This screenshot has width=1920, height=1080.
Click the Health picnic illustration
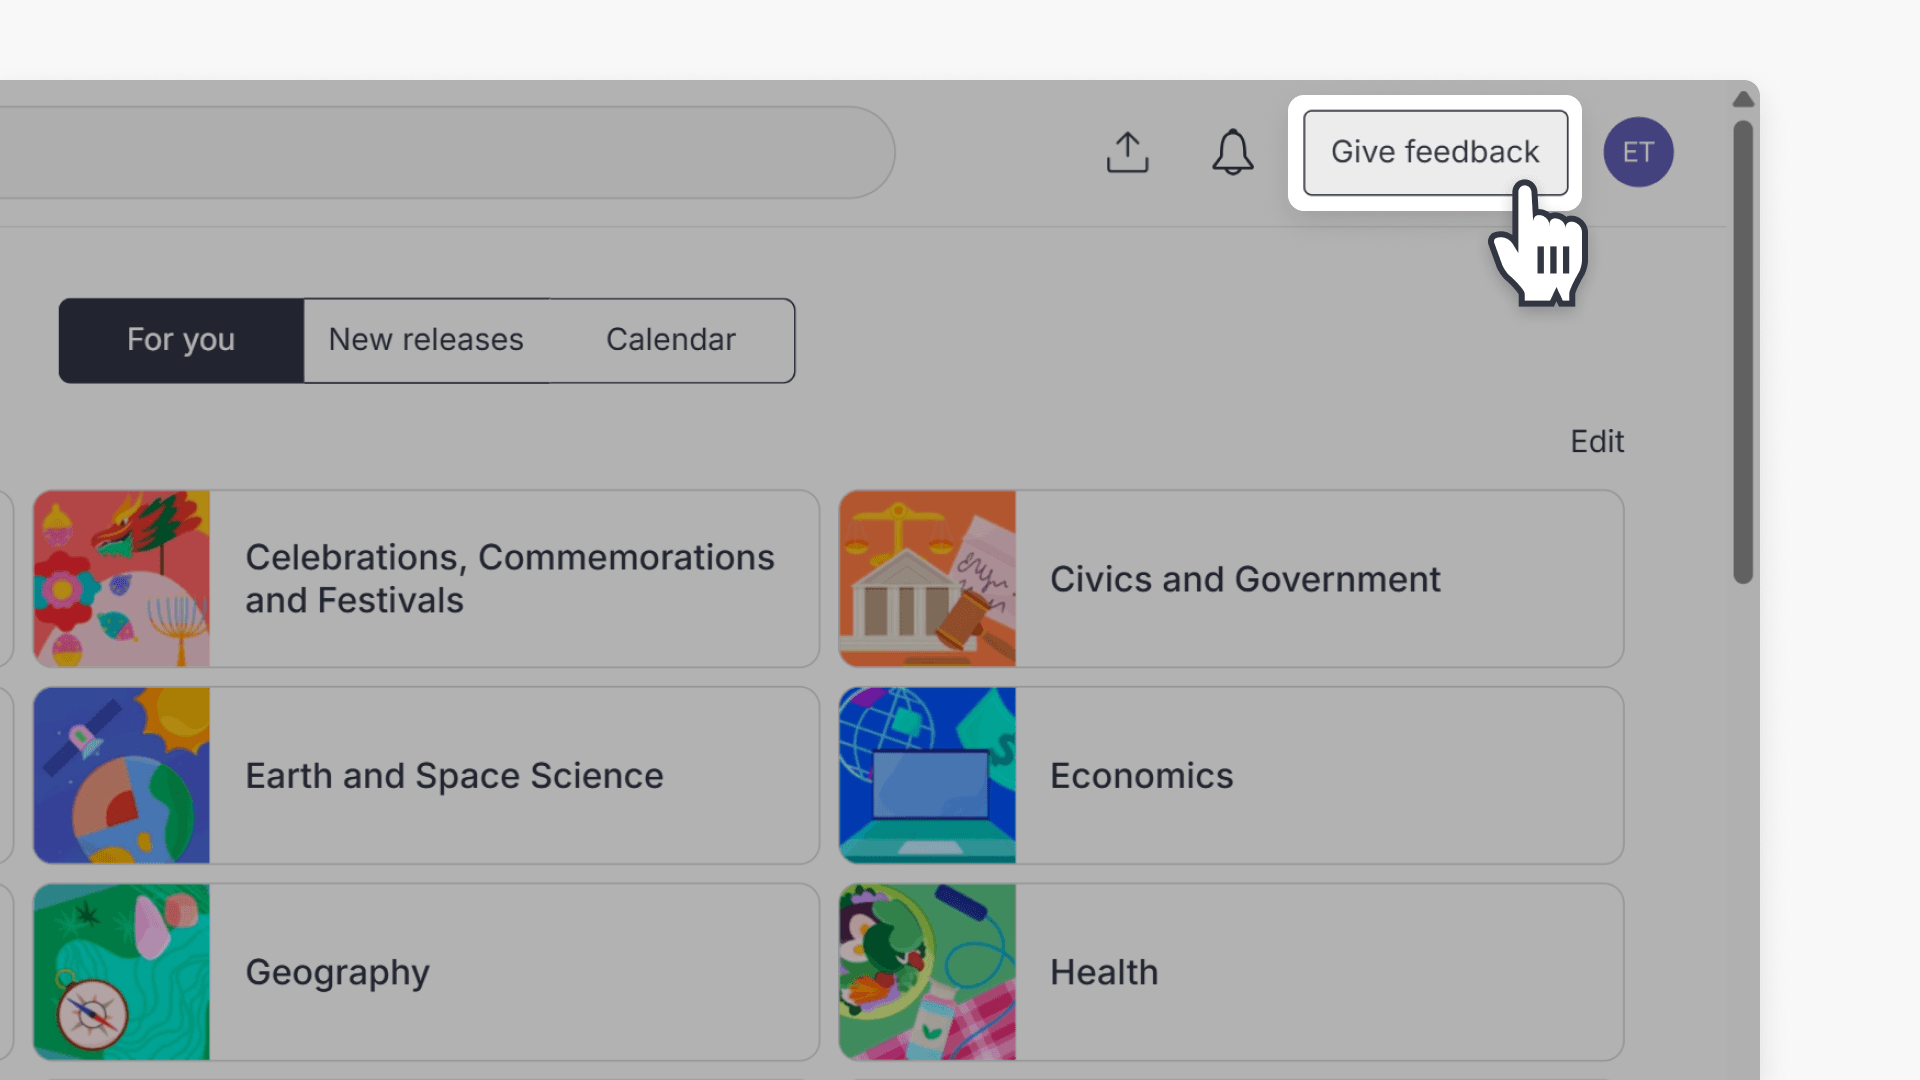pyautogui.click(x=927, y=971)
